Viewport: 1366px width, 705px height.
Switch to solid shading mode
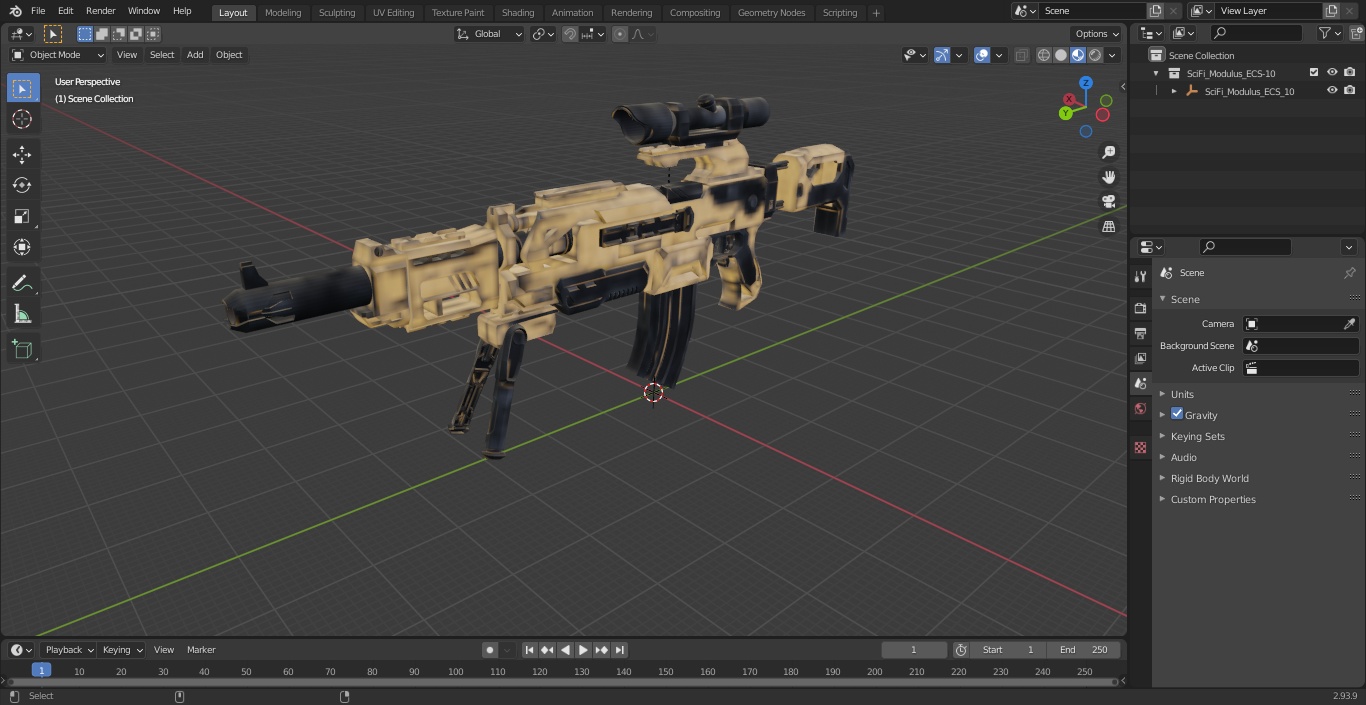tap(1061, 55)
